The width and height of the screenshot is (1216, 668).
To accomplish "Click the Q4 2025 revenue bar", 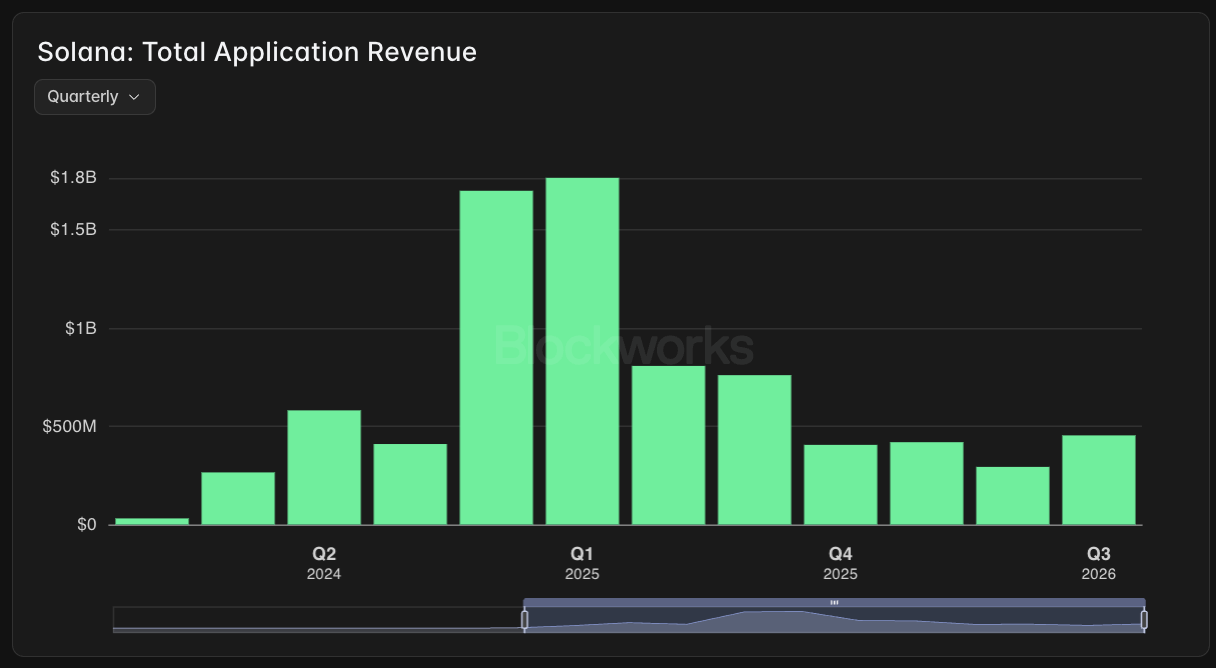I will coord(840,485).
